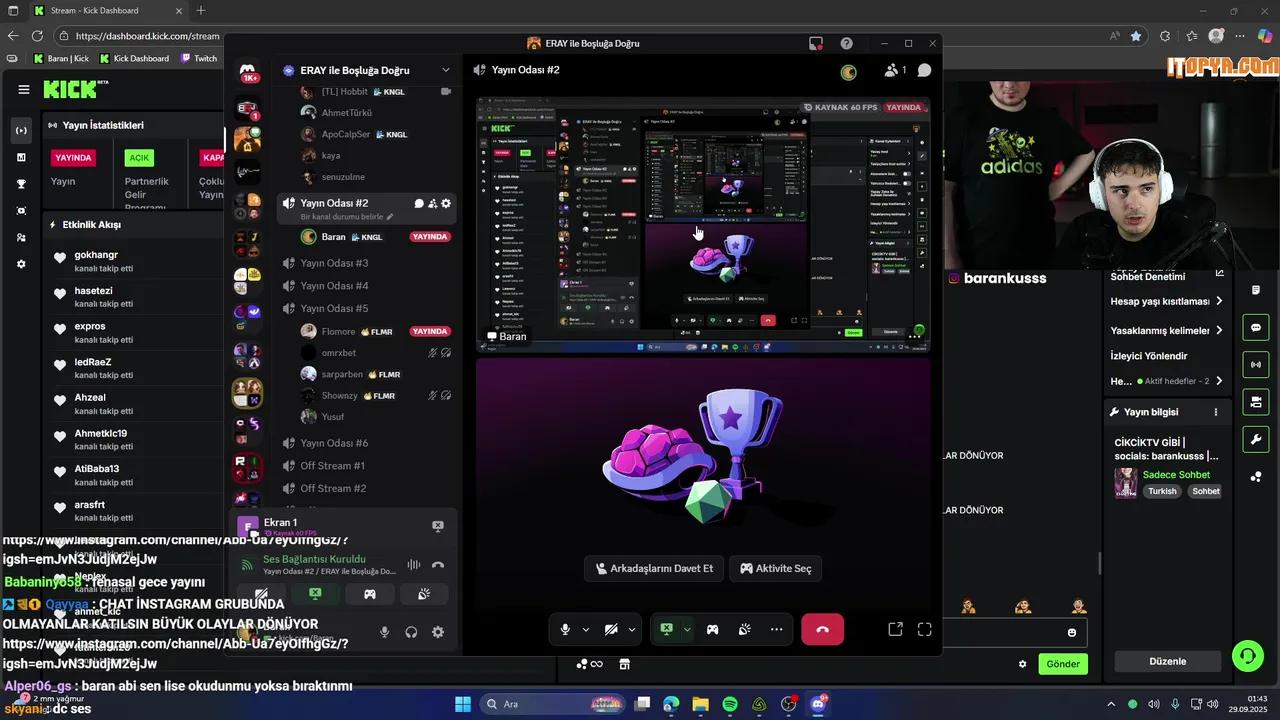Open Kick right sidebar chat panel icon

click(1256, 327)
